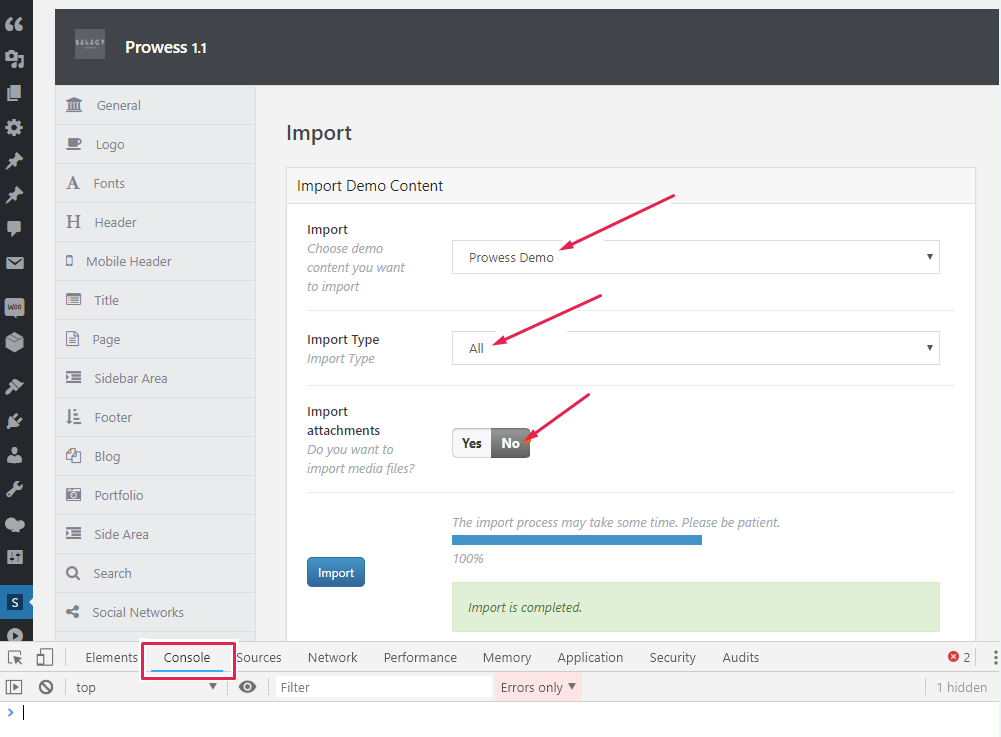
Task: Open the Social Networks settings section
Action: pyautogui.click(x=137, y=612)
